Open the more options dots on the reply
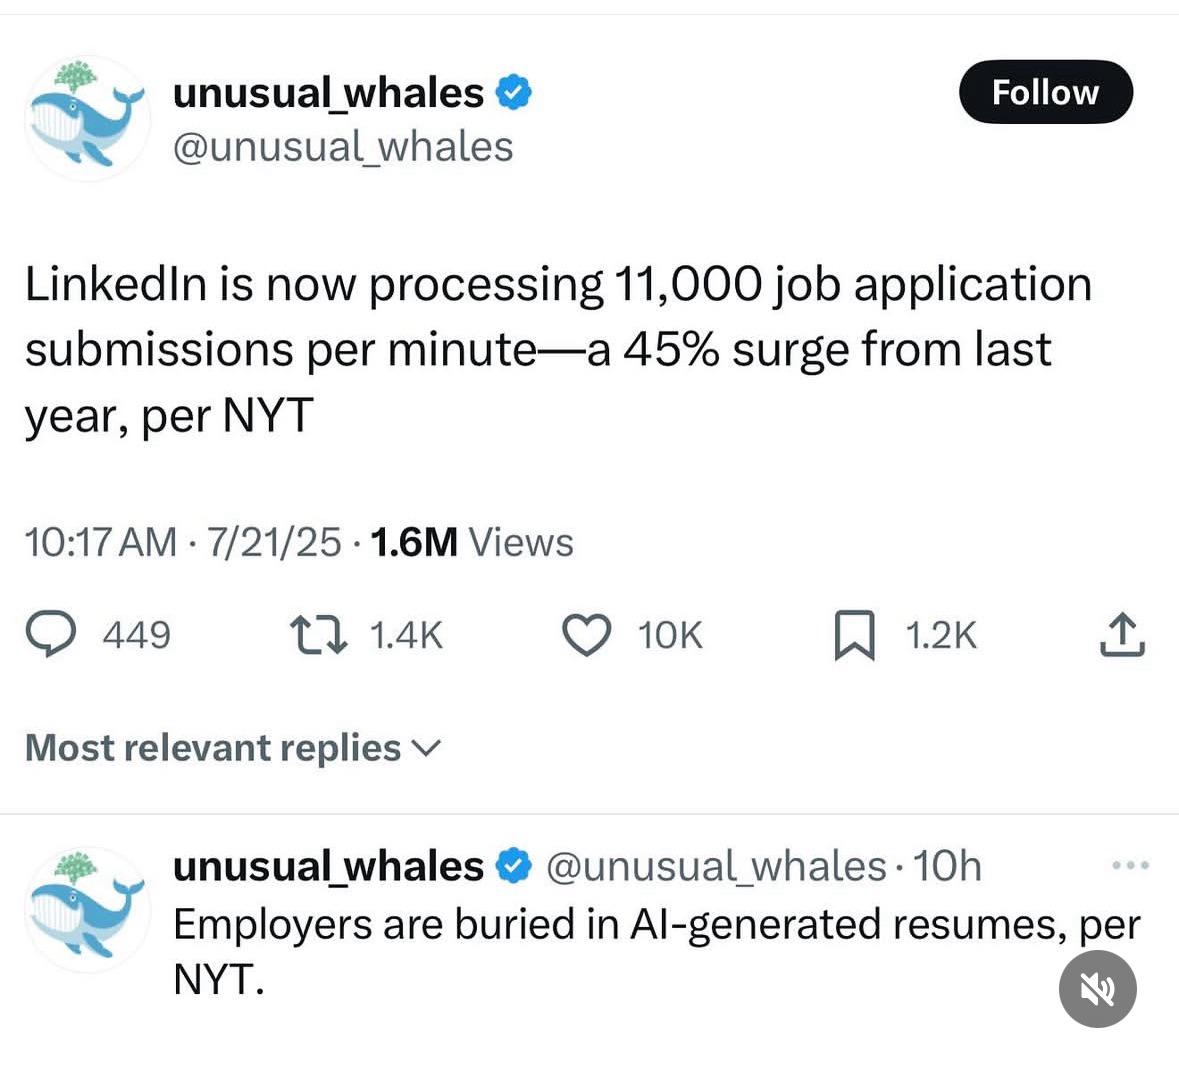This screenshot has height=1071, width=1179. (1131, 864)
